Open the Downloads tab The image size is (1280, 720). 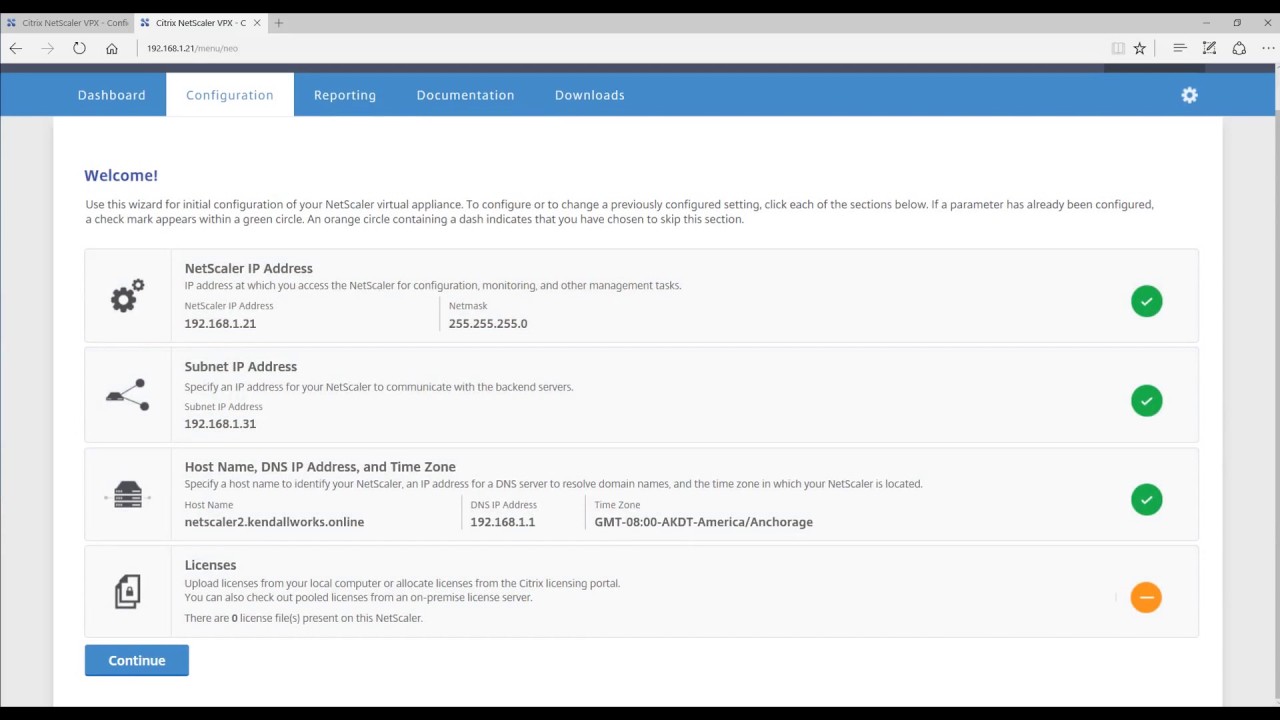click(590, 95)
